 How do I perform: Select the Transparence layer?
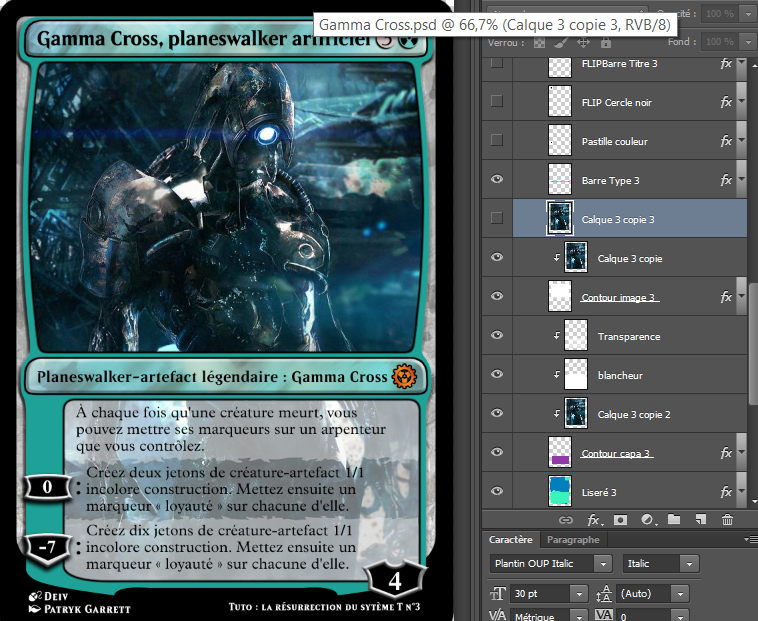point(628,336)
